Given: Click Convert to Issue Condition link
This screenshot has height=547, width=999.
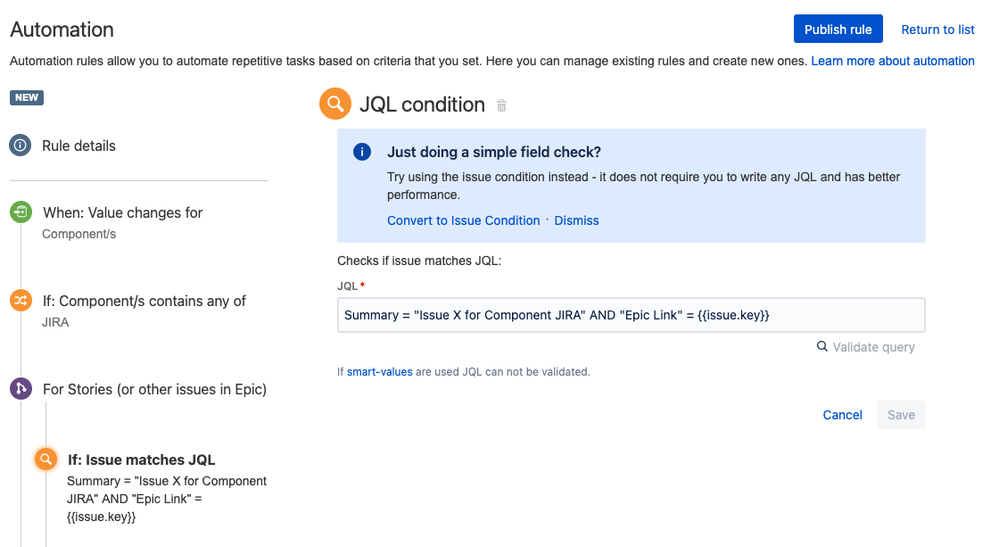Looking at the screenshot, I should pyautogui.click(x=463, y=220).
